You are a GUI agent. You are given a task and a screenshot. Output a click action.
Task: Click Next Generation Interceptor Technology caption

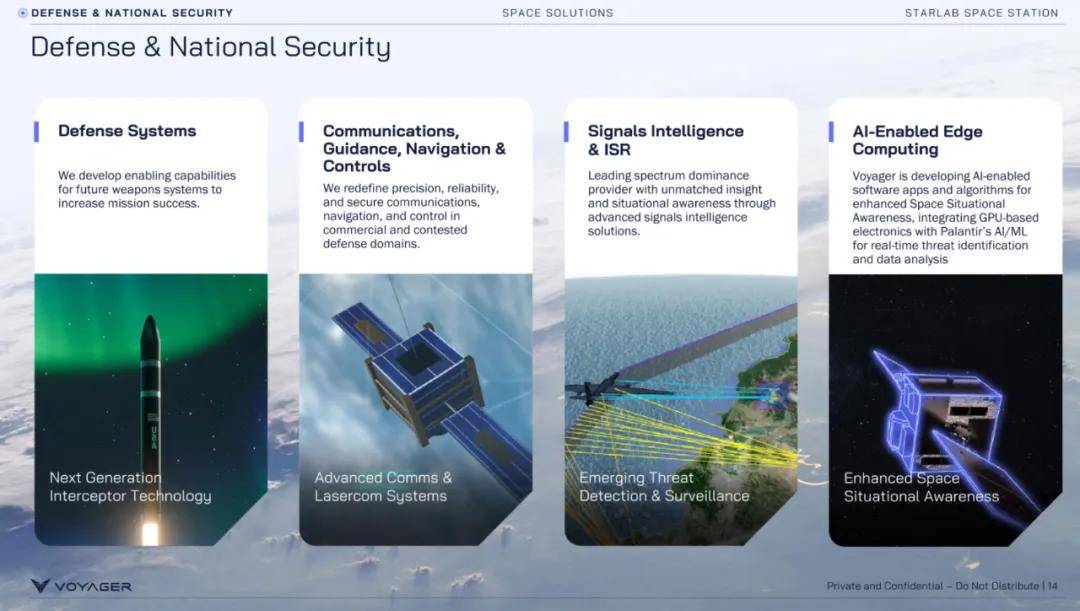tap(130, 487)
